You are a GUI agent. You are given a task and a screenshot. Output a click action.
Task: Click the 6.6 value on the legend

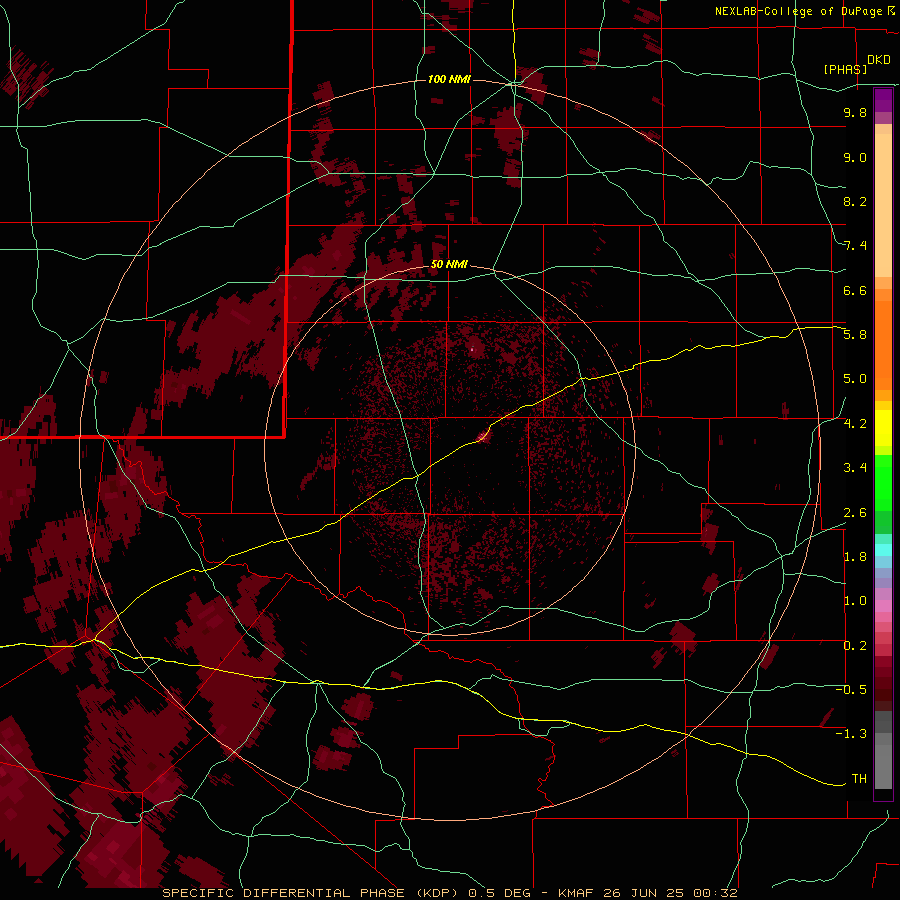[855, 290]
